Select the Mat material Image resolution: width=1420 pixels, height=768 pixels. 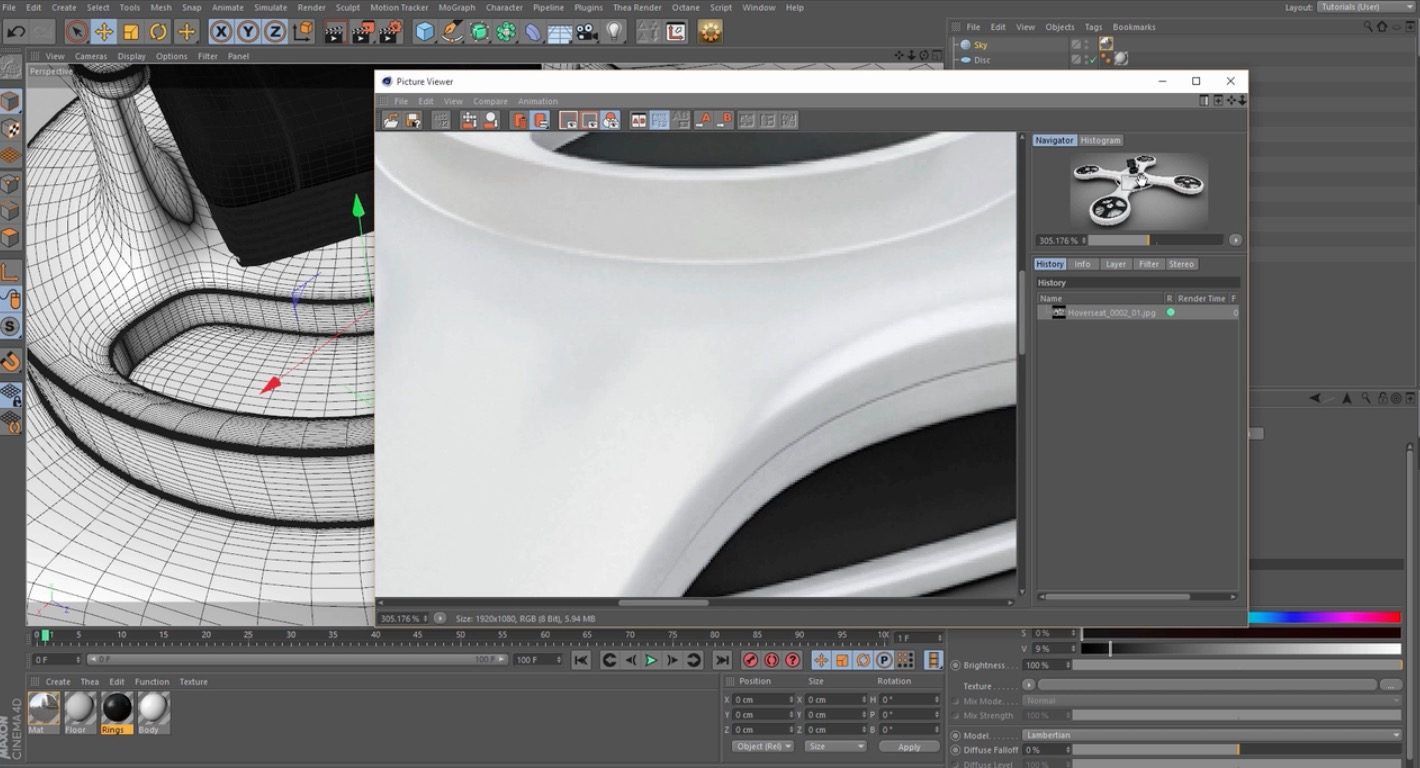pyautogui.click(x=44, y=712)
